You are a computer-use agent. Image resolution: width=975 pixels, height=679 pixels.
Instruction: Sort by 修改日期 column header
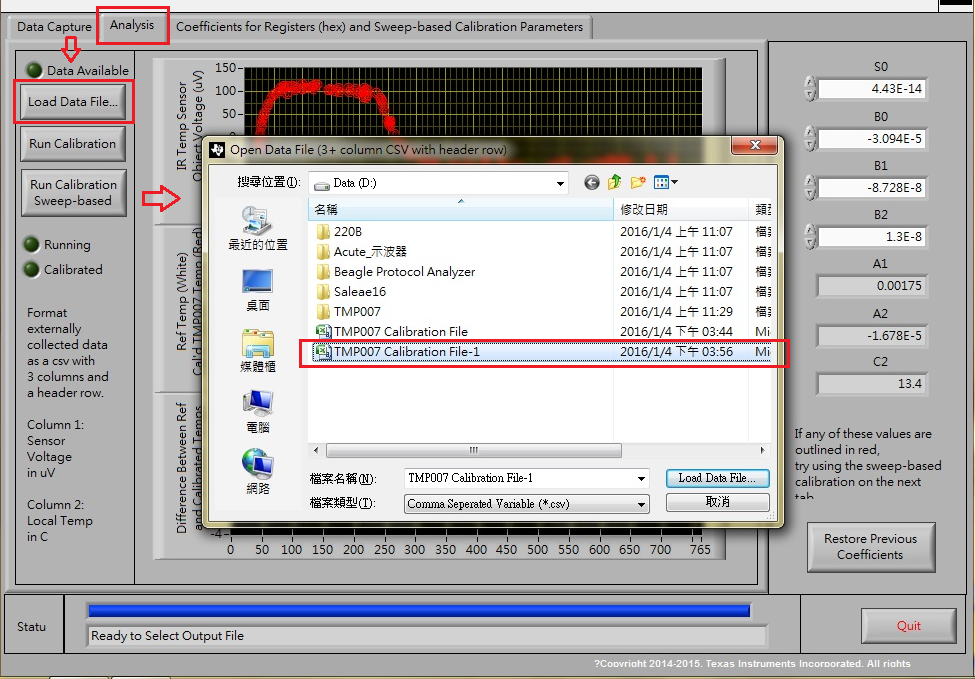point(681,210)
